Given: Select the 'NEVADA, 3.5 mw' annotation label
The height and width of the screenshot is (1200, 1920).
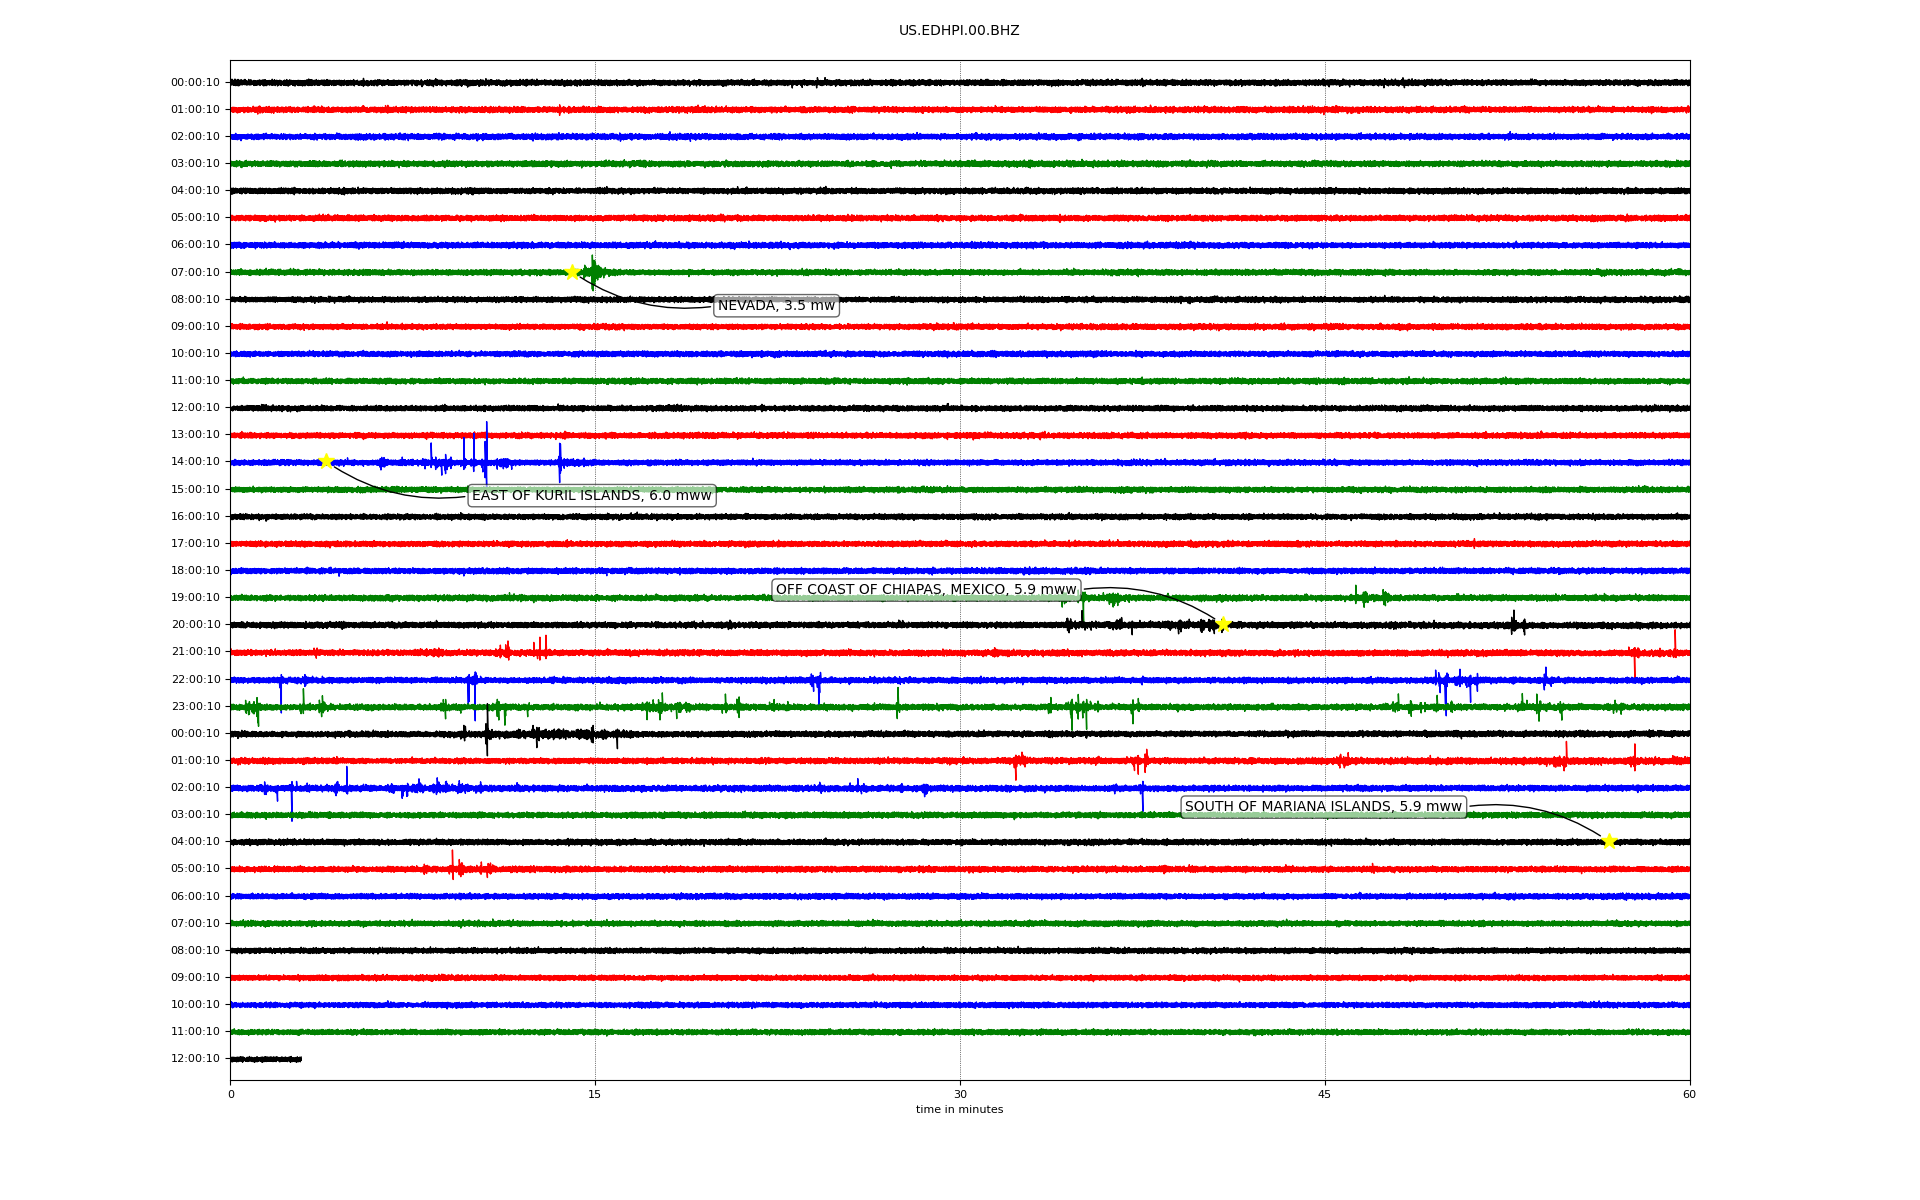Looking at the screenshot, I should pos(776,306).
